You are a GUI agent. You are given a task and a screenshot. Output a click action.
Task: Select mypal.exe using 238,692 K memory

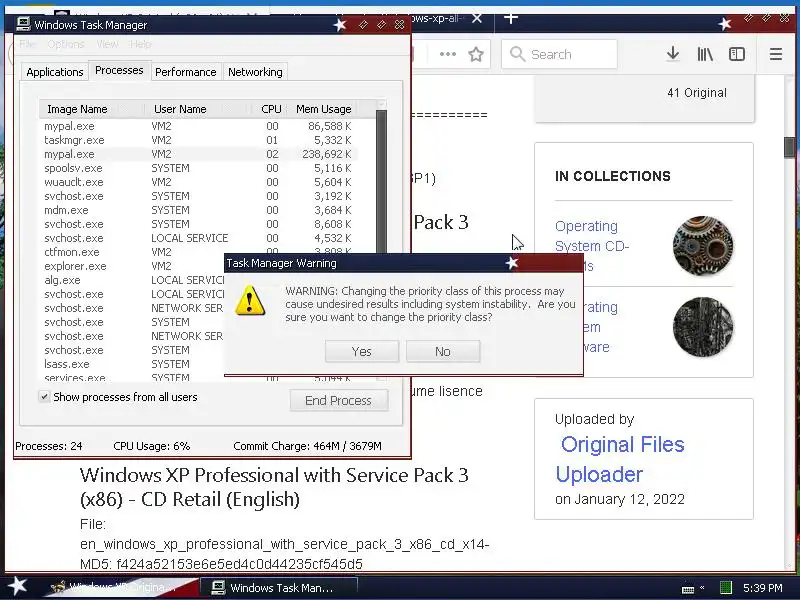point(198,154)
